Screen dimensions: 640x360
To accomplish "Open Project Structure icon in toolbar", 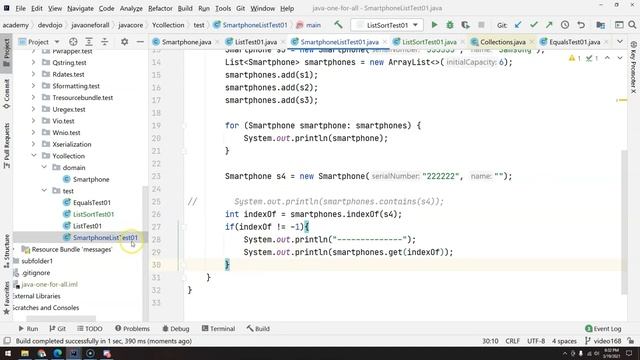I will (600, 25).
